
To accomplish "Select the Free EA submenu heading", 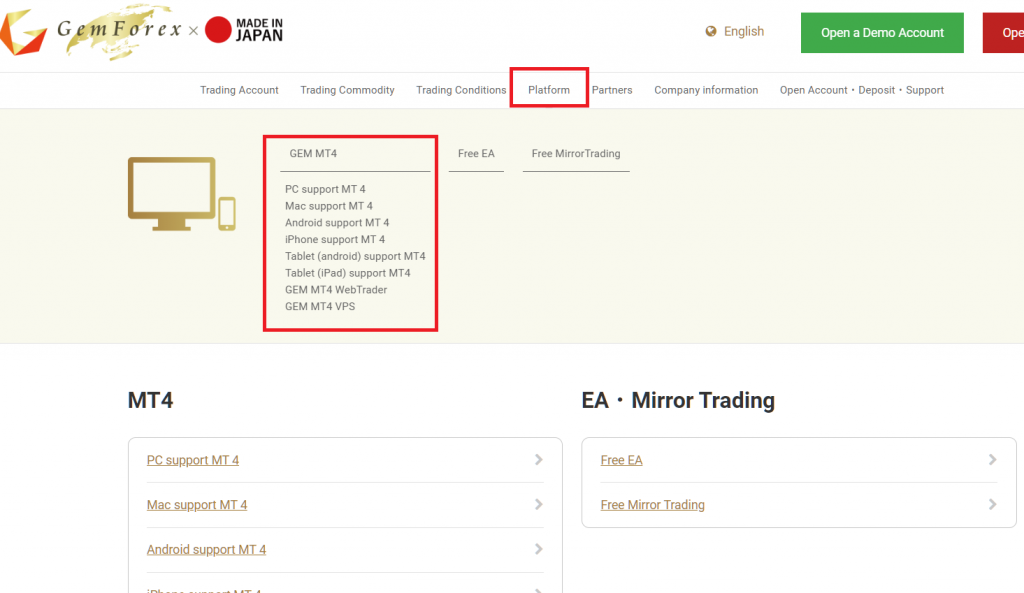I will click(x=476, y=153).
